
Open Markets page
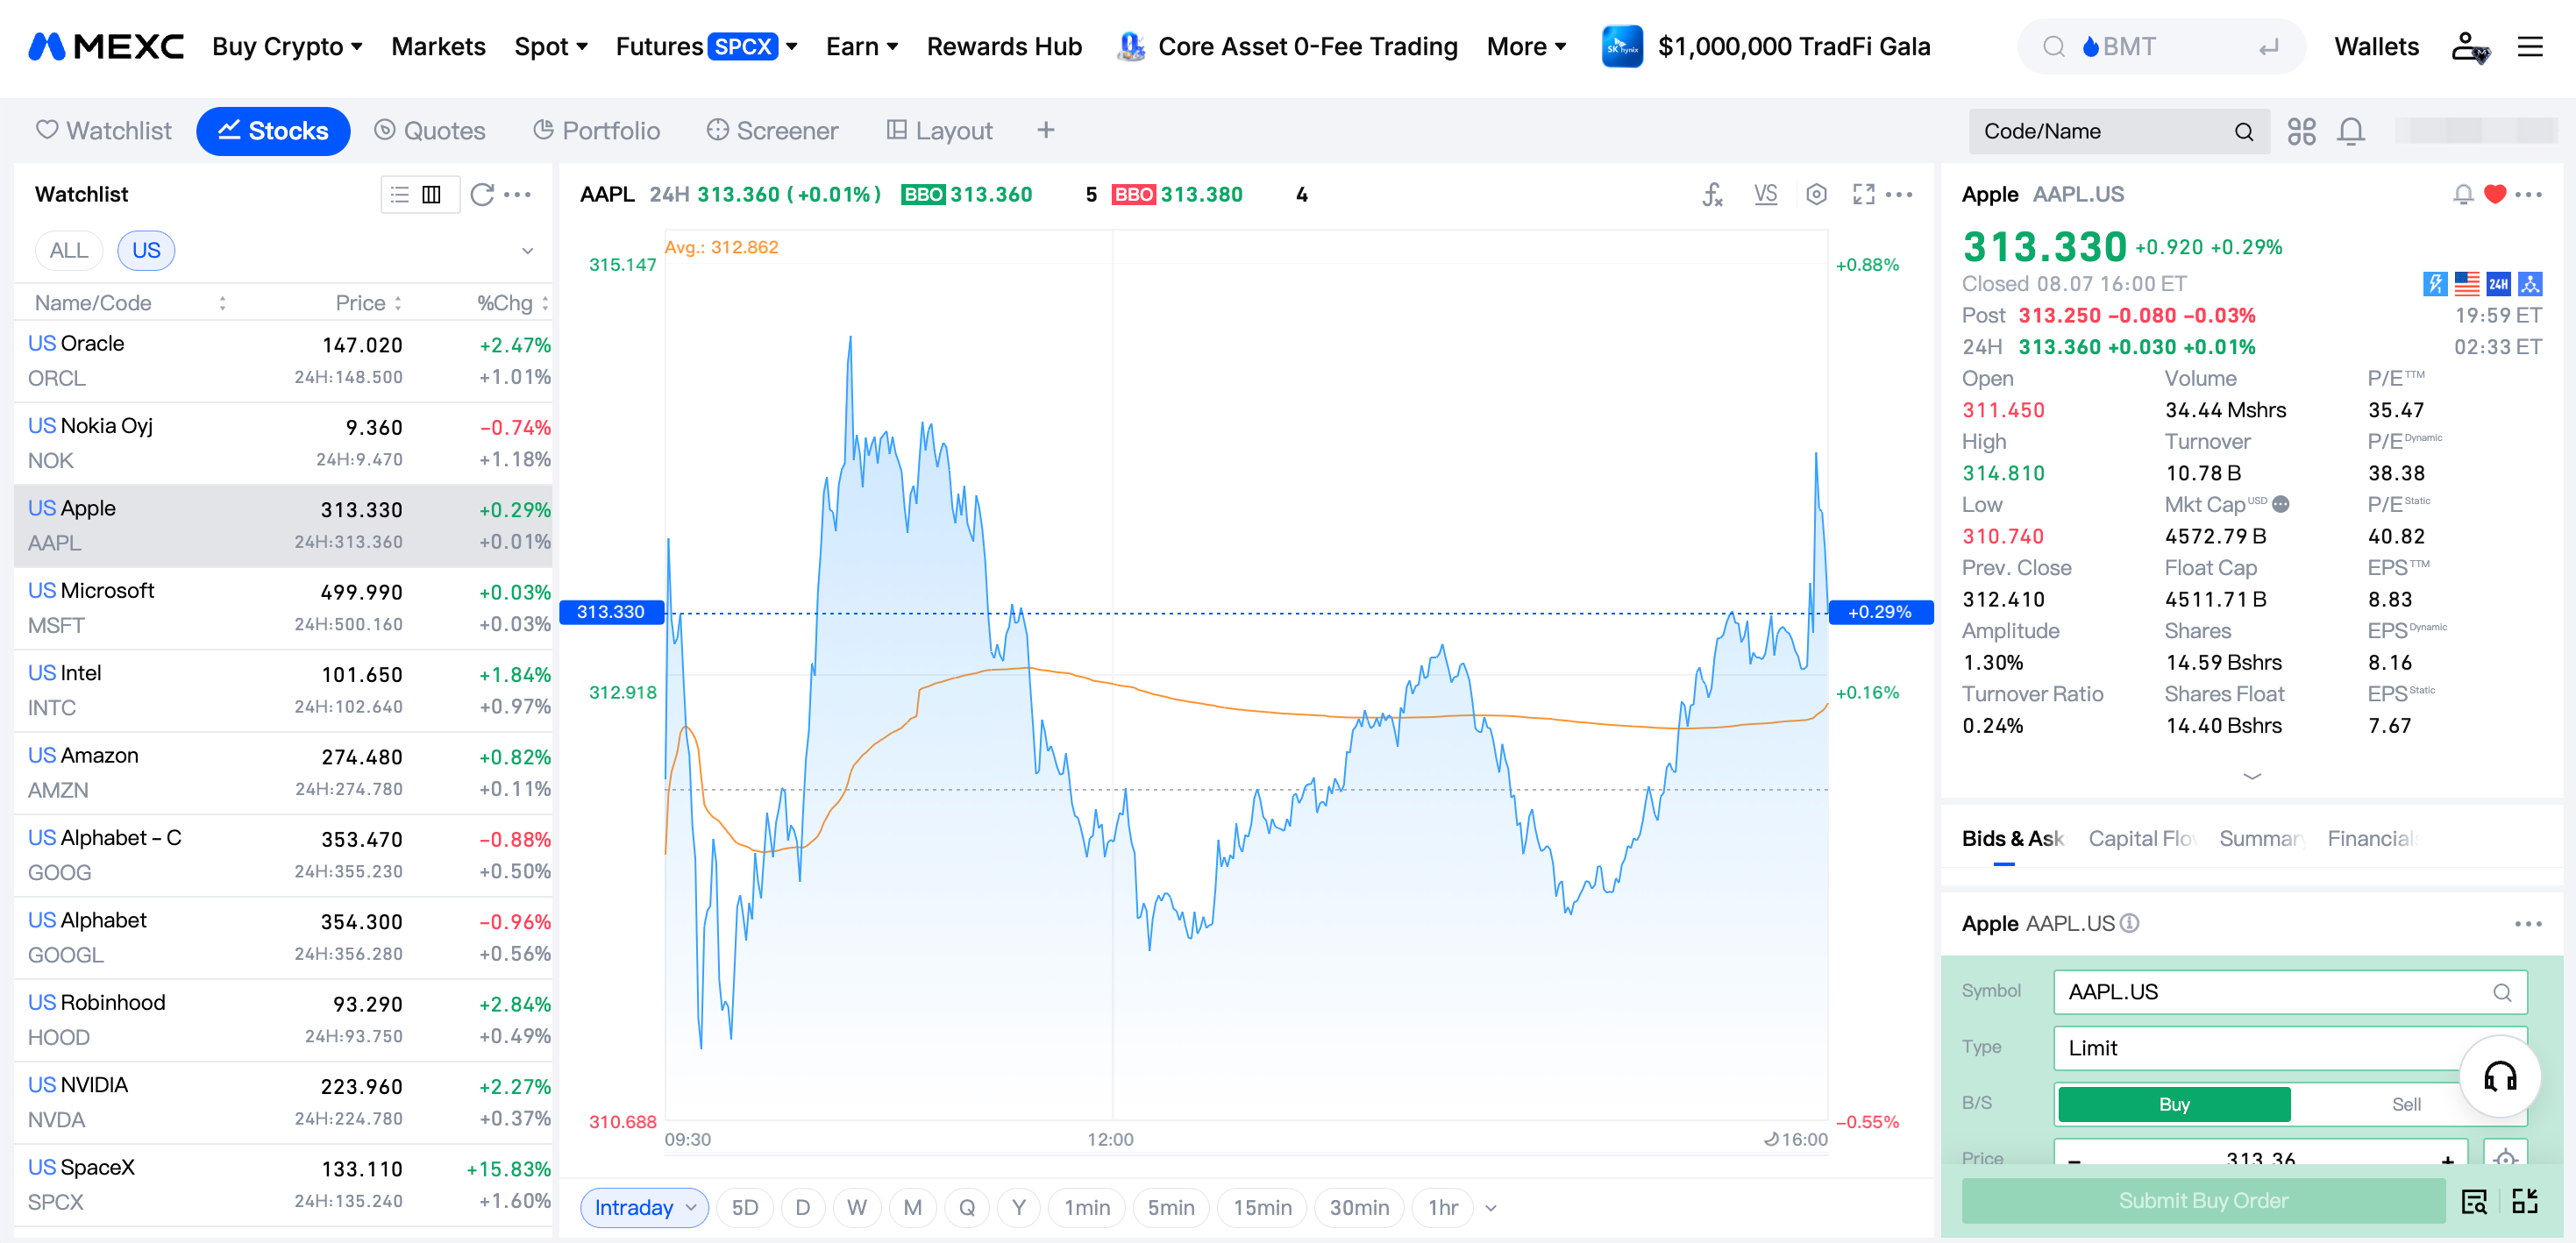click(x=438, y=47)
